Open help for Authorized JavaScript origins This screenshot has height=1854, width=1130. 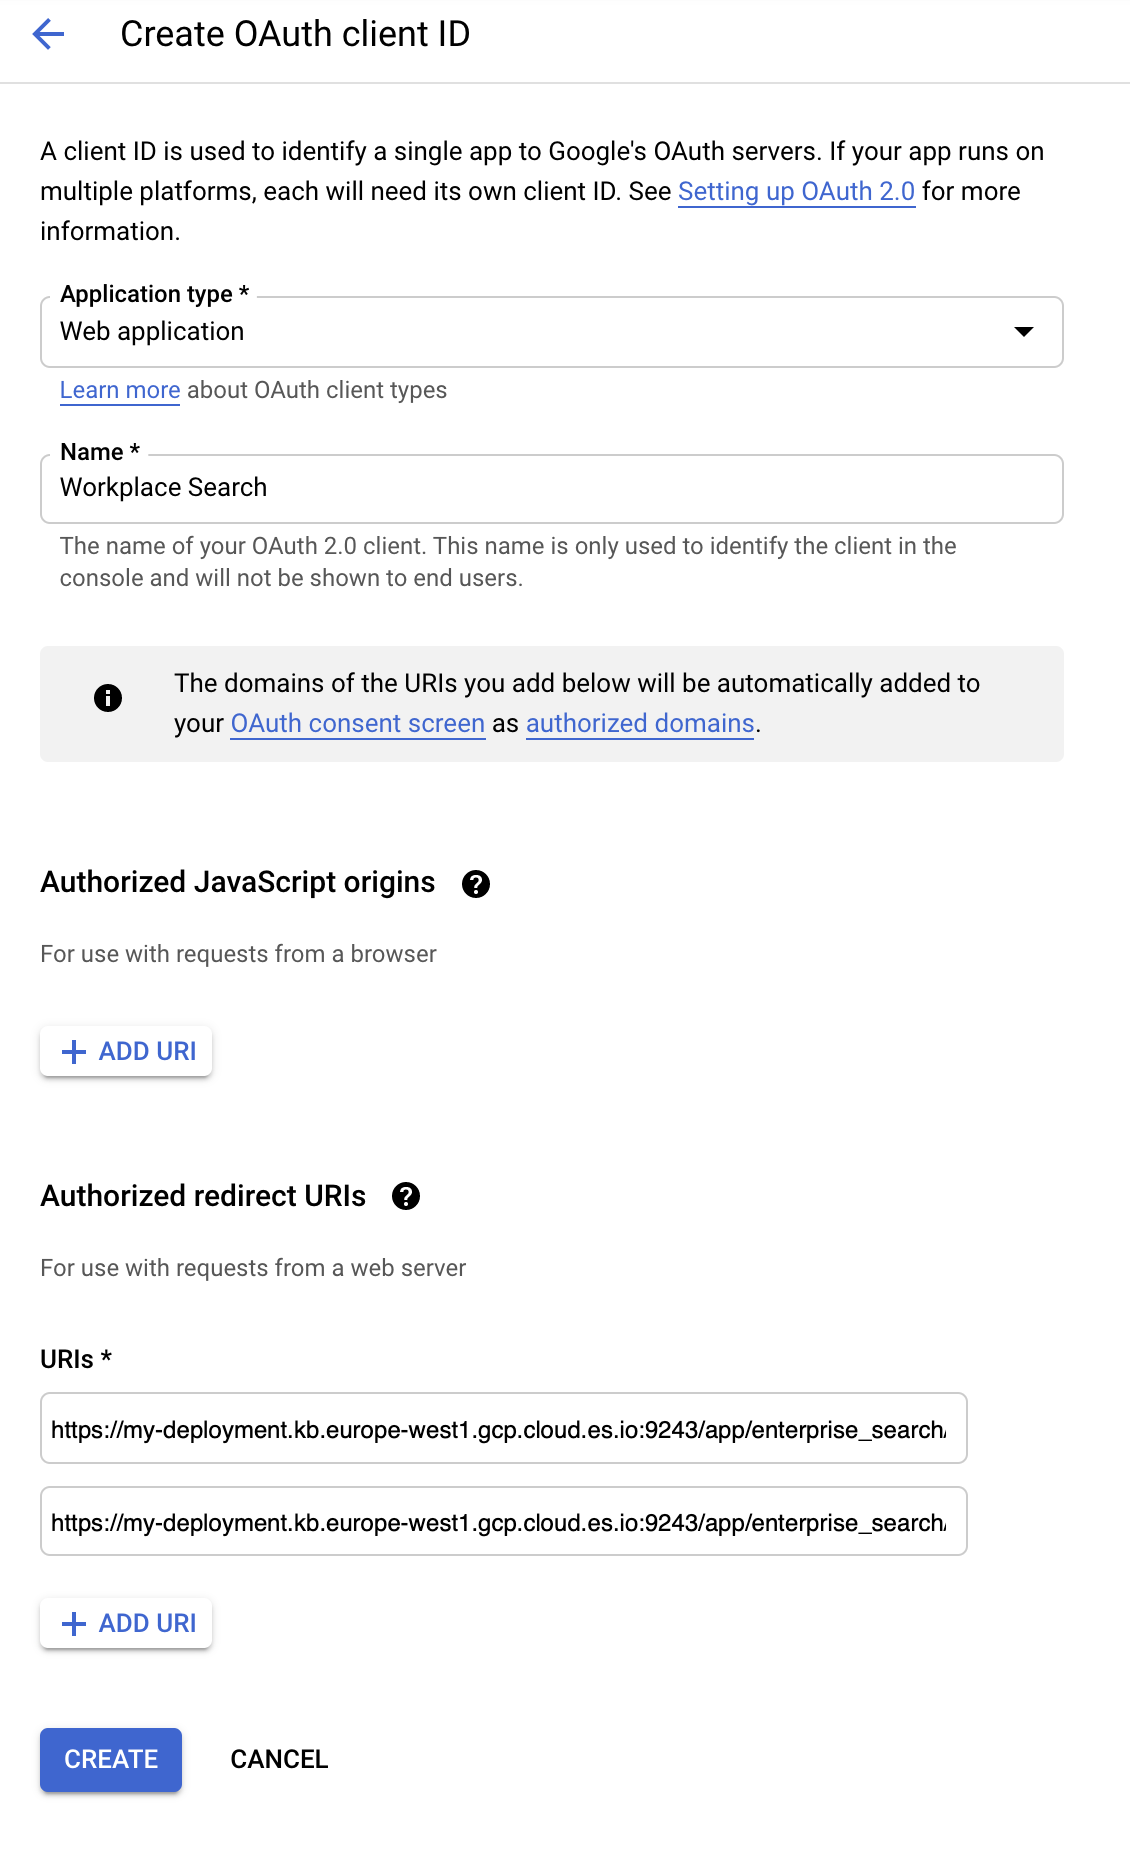click(476, 884)
